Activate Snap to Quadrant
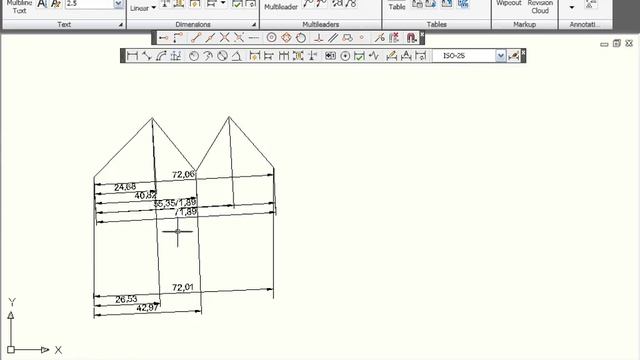This screenshot has height=360, width=640. [x=286, y=38]
